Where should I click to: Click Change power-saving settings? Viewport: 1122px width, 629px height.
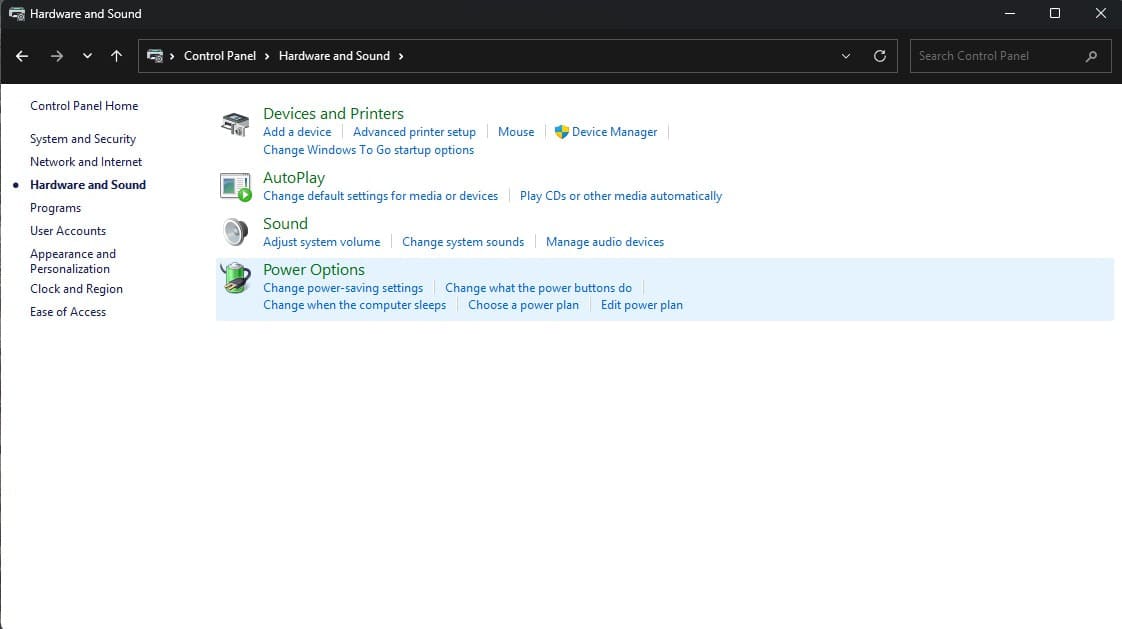pyautogui.click(x=343, y=288)
